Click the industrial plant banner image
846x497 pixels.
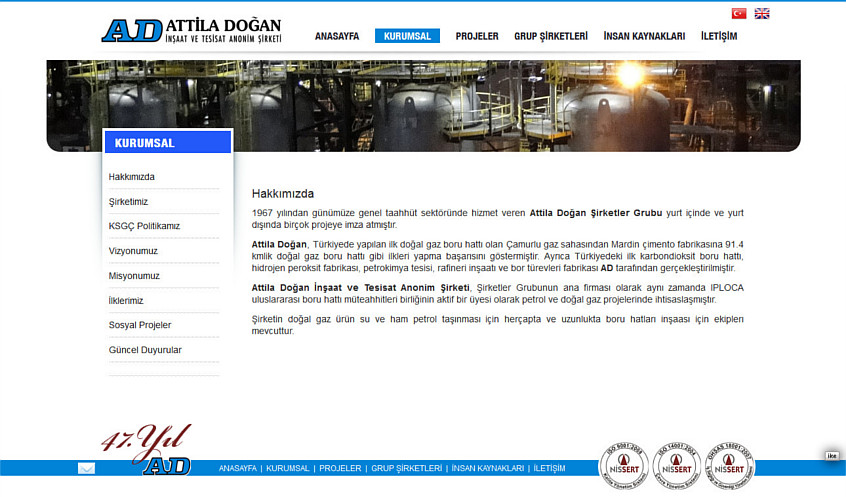[x=424, y=106]
